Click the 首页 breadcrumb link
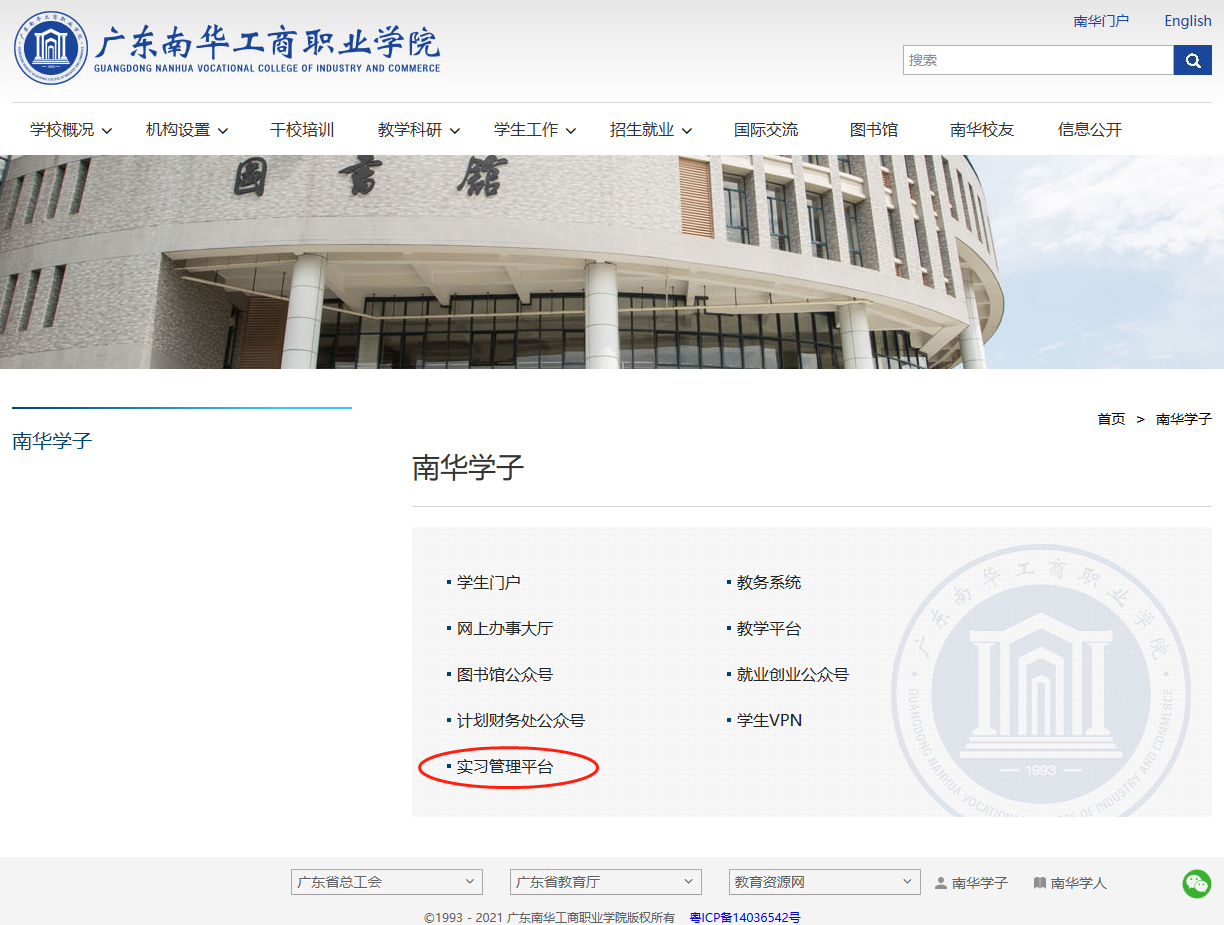The width and height of the screenshot is (1224, 925). 1111,419
